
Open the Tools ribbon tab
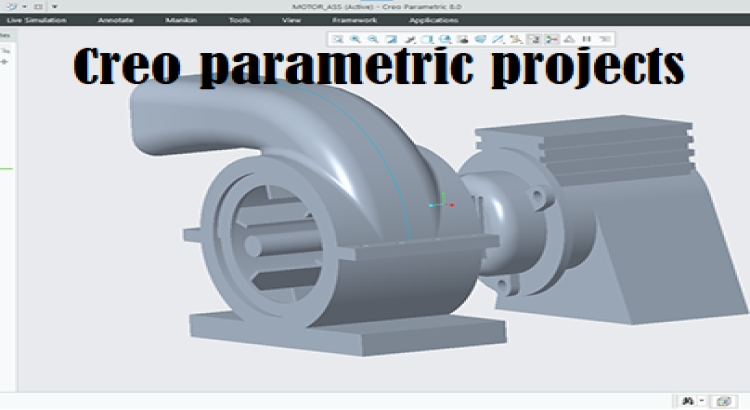[x=239, y=20]
